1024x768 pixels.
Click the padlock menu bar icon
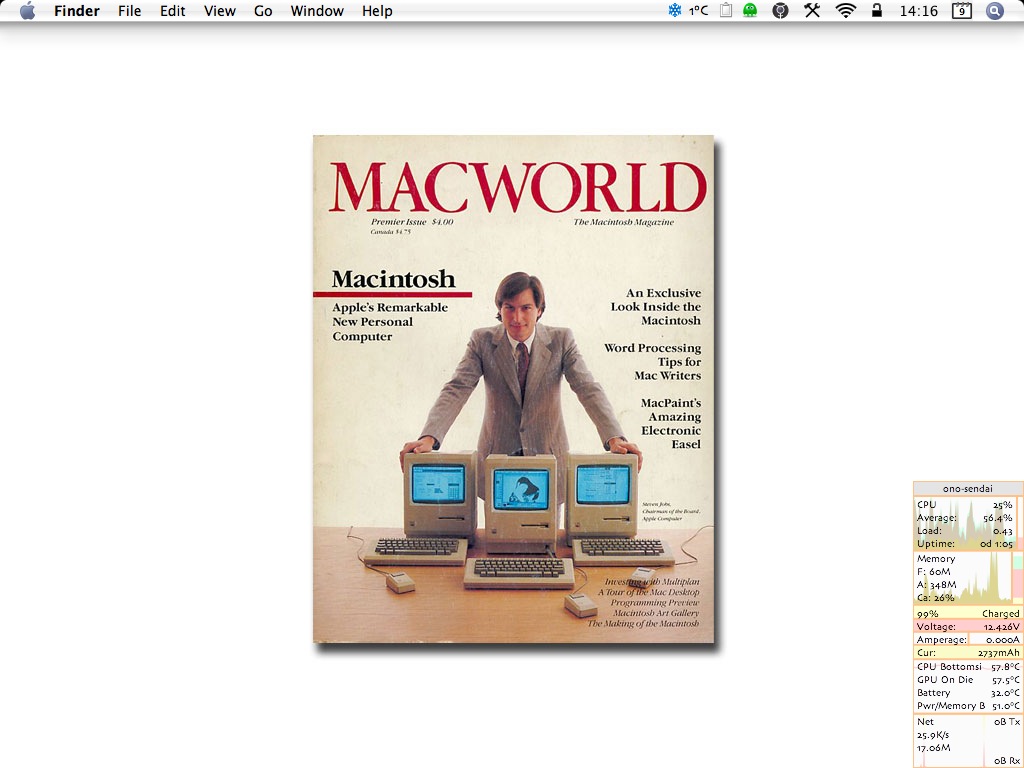pyautogui.click(x=877, y=10)
